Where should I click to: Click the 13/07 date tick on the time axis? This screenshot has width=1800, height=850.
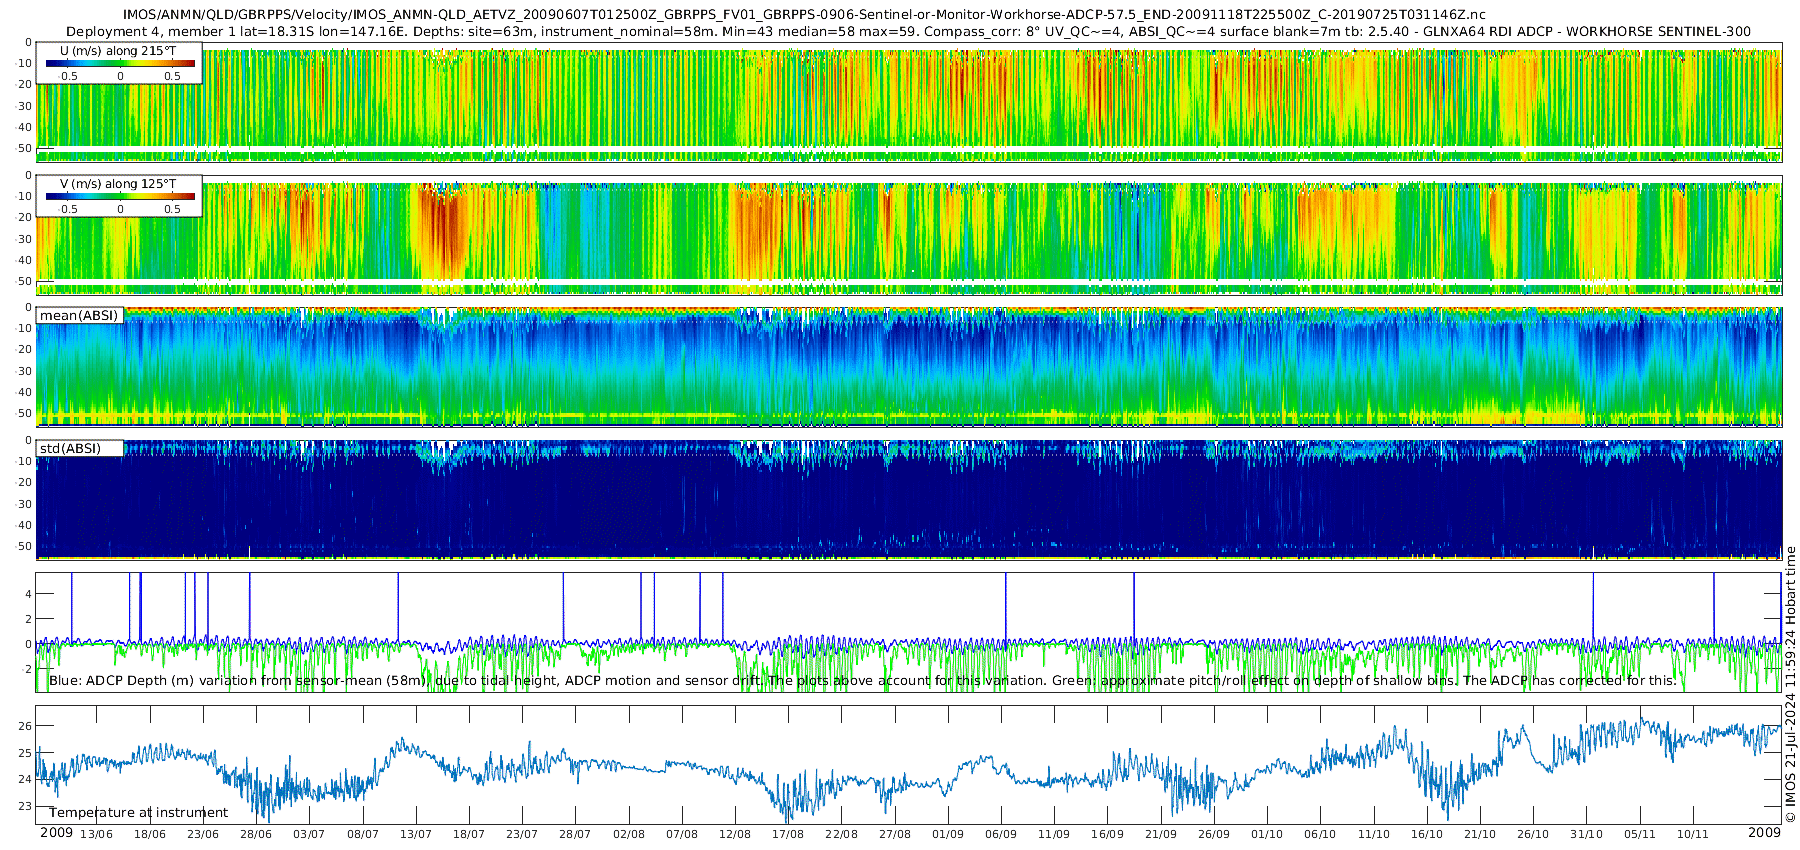click(416, 834)
